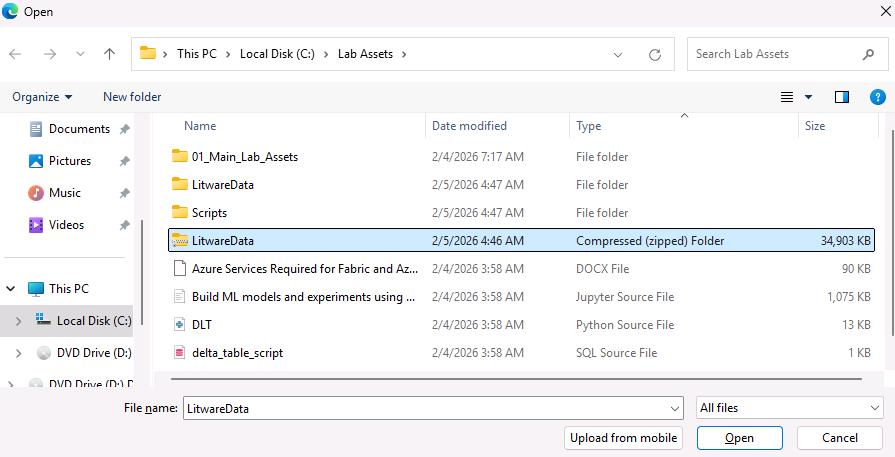Image resolution: width=895 pixels, height=457 pixels.
Task: Expand the File name dropdown arrow
Action: pos(675,409)
